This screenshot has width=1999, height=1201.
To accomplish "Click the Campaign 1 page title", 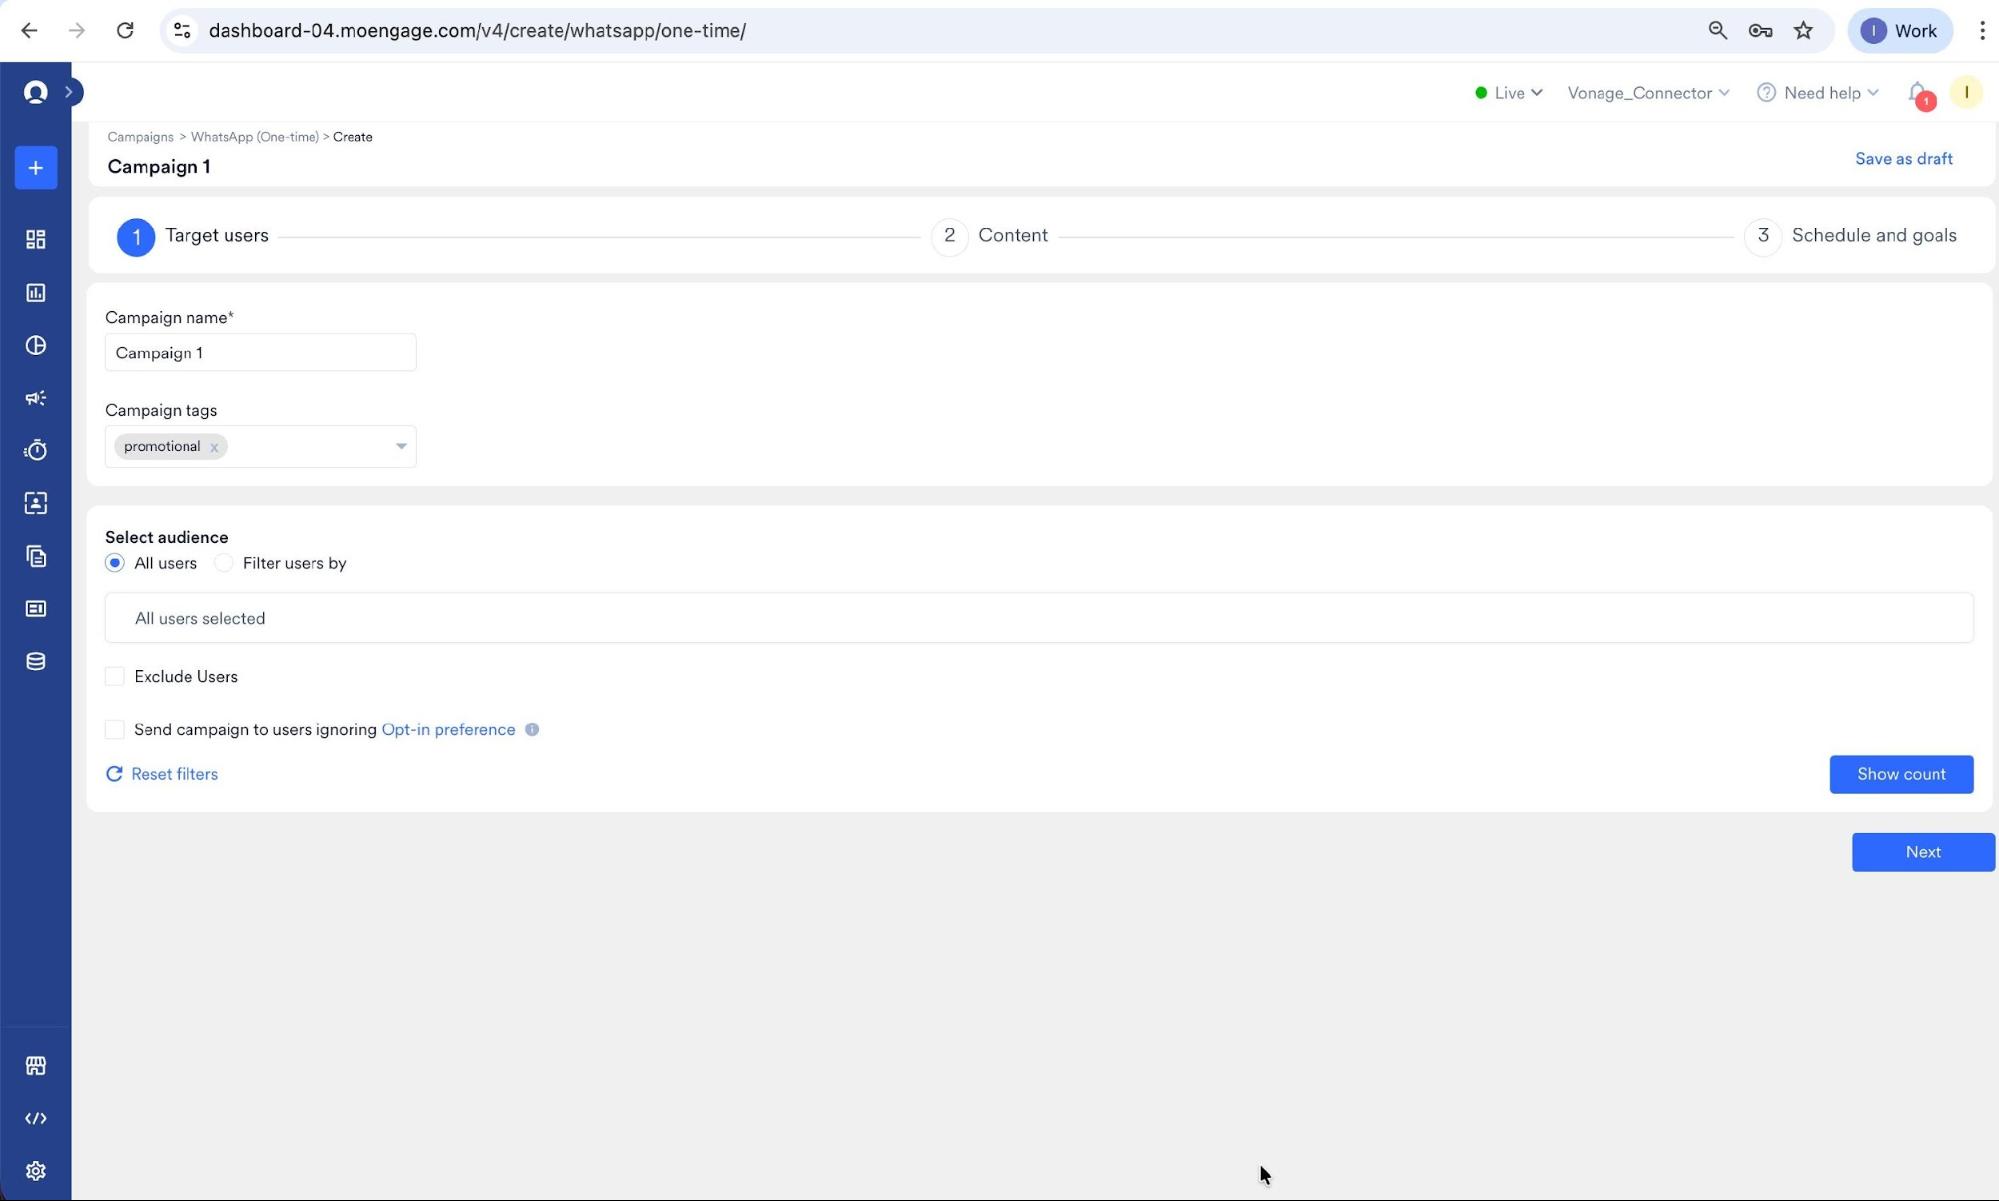I will coord(159,167).
